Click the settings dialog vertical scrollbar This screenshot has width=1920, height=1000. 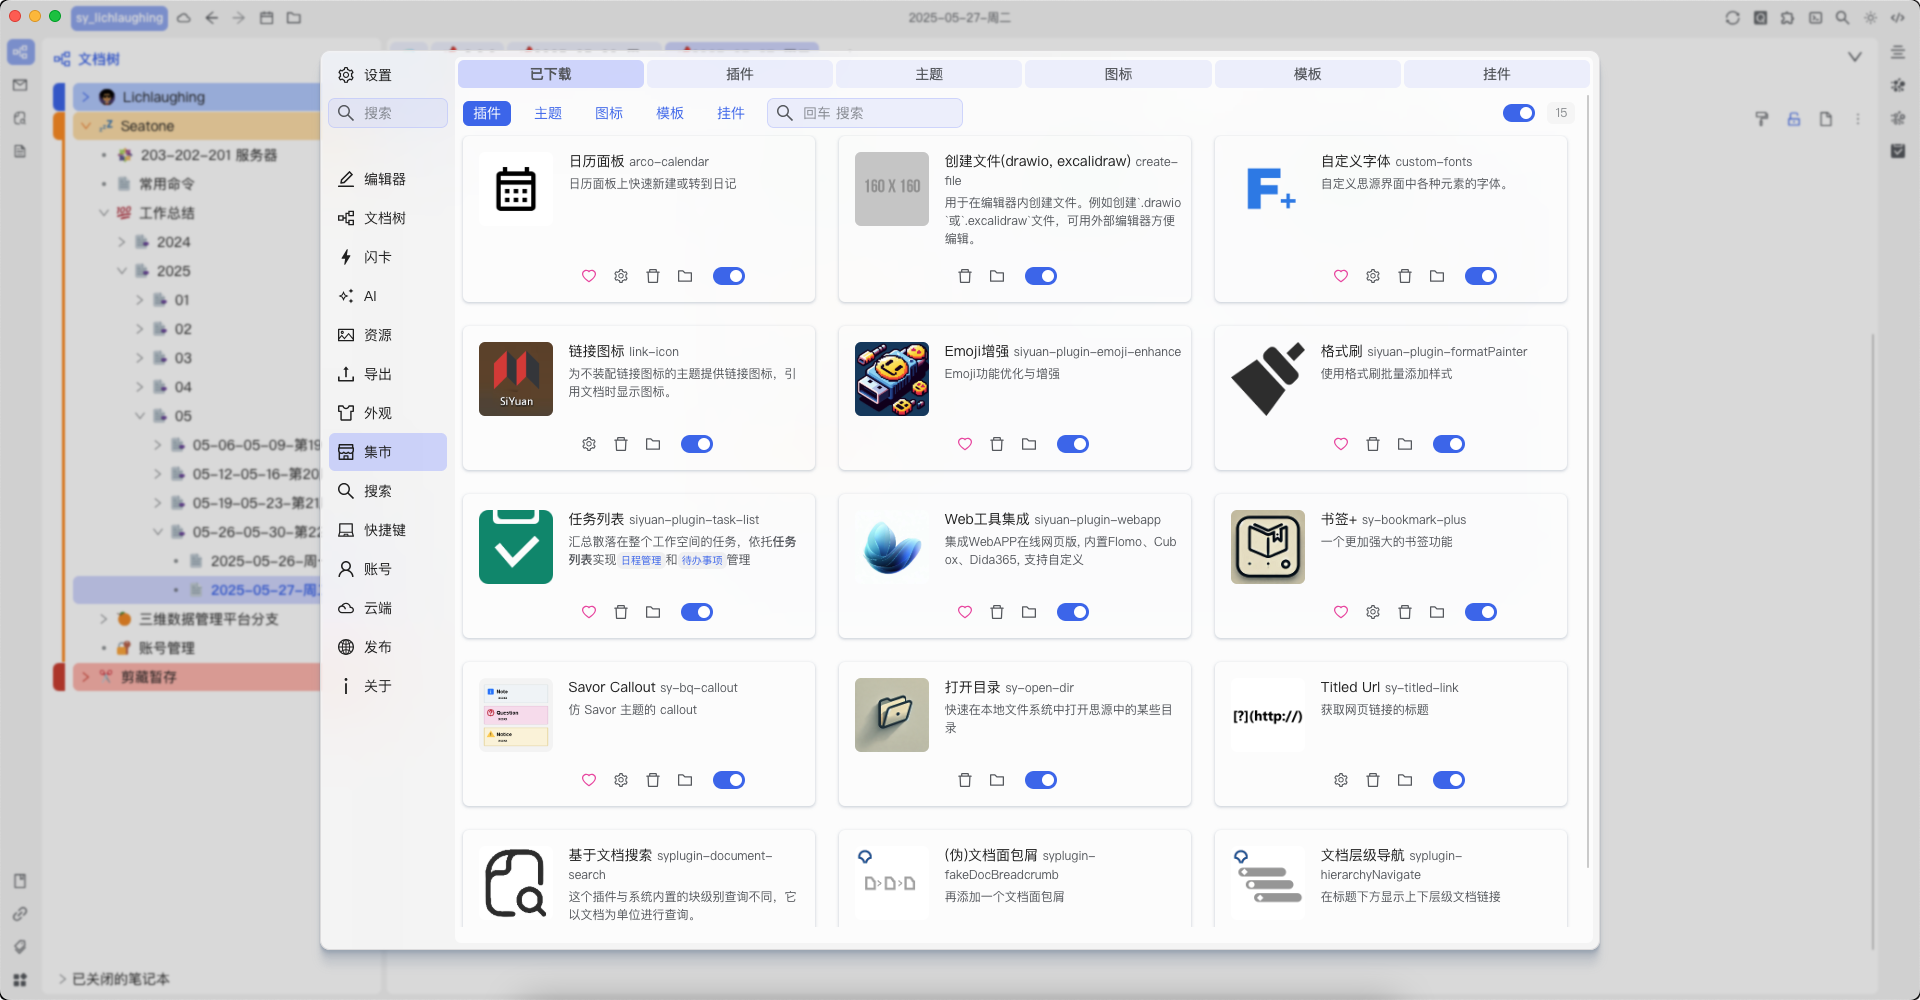(x=1588, y=480)
